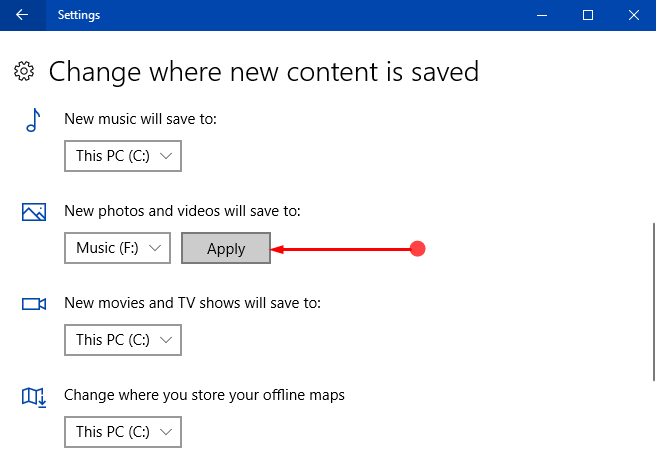The width and height of the screenshot is (656, 456).
Task: Minimize the Settings window
Action: 542,15
